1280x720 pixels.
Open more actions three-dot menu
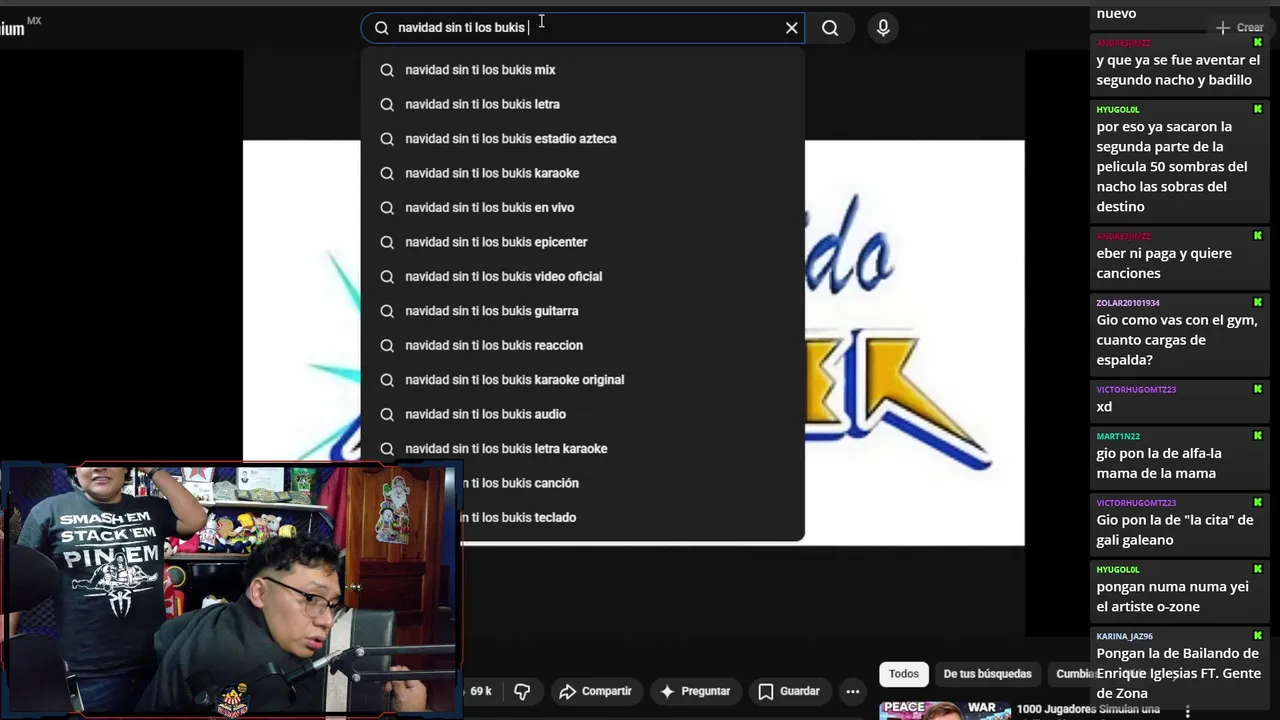click(853, 691)
